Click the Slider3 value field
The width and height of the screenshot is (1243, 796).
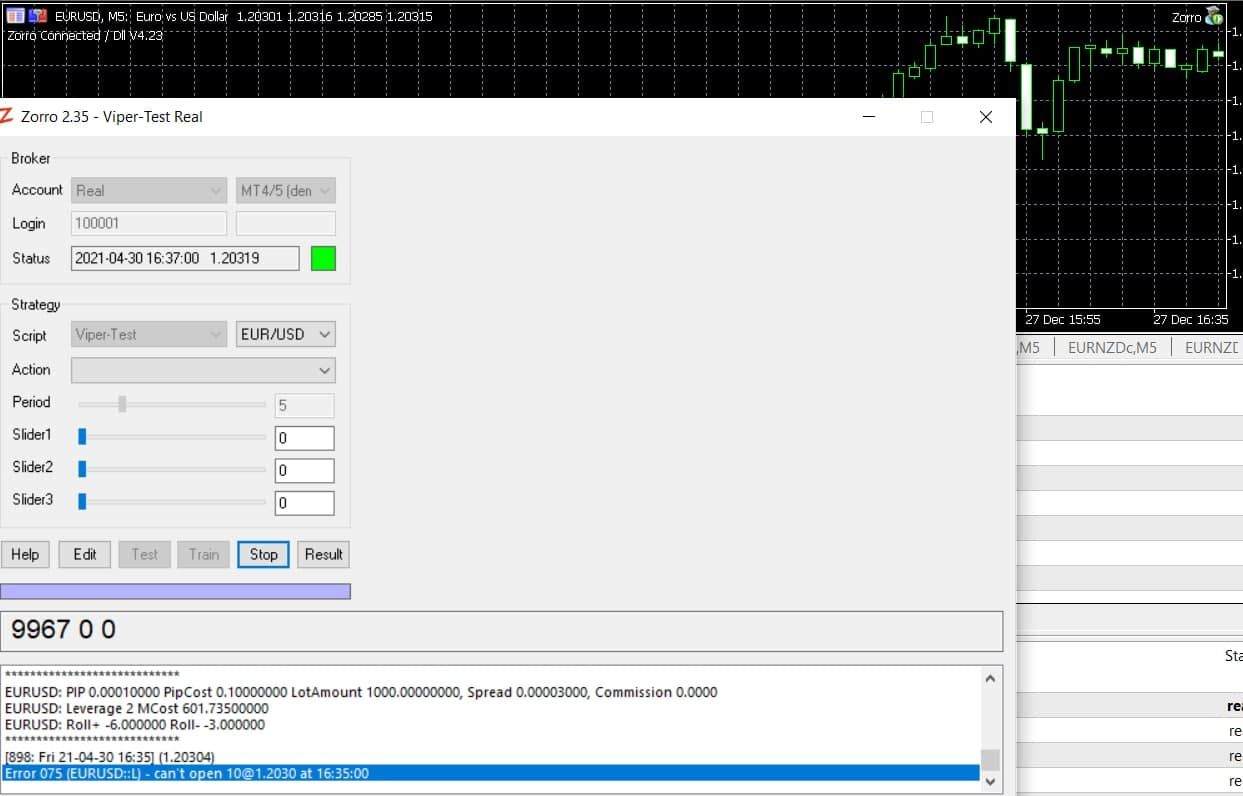point(304,503)
